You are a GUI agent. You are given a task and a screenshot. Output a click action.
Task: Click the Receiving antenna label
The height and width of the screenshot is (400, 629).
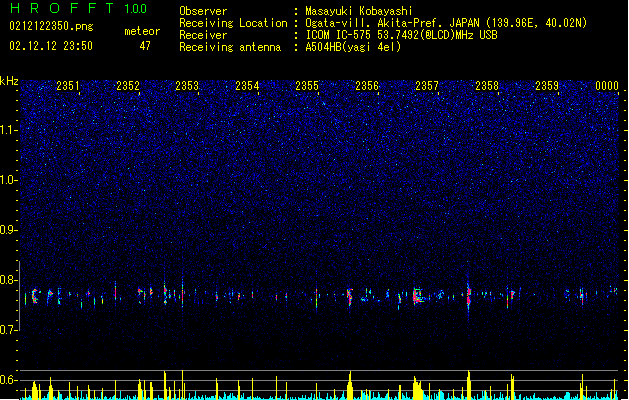coord(230,47)
